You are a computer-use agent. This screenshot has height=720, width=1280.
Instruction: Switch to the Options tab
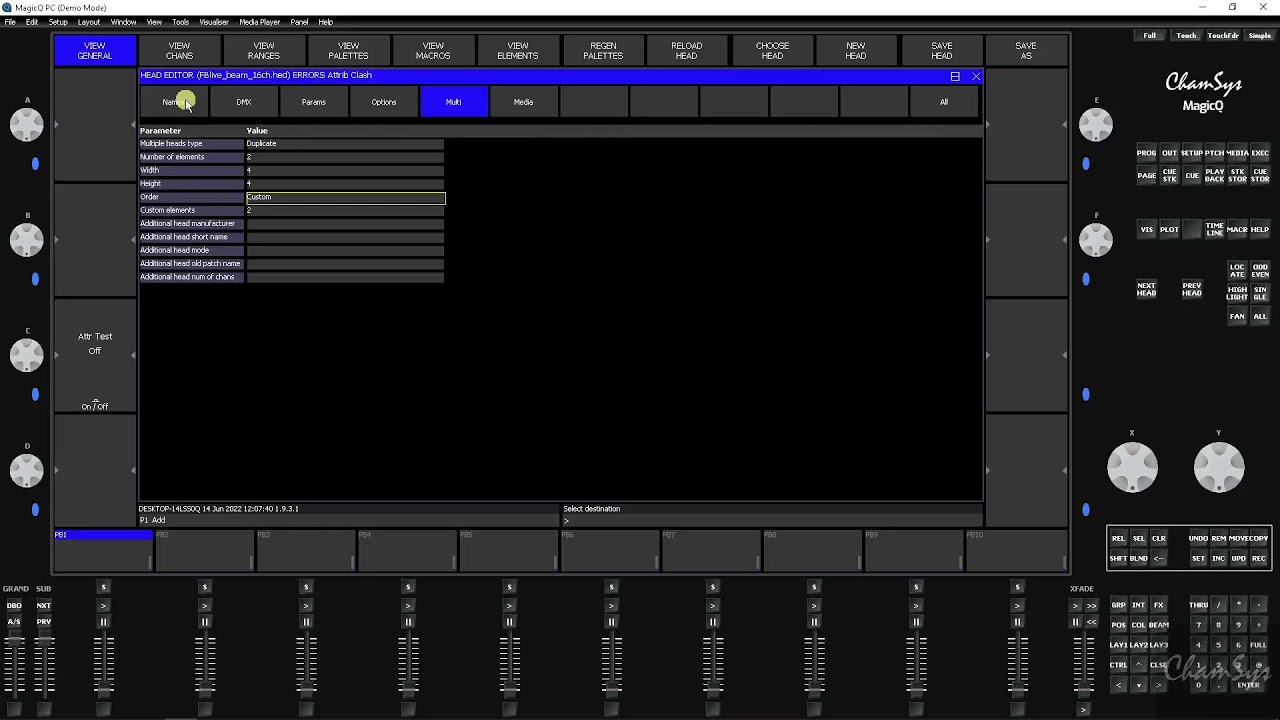384,102
